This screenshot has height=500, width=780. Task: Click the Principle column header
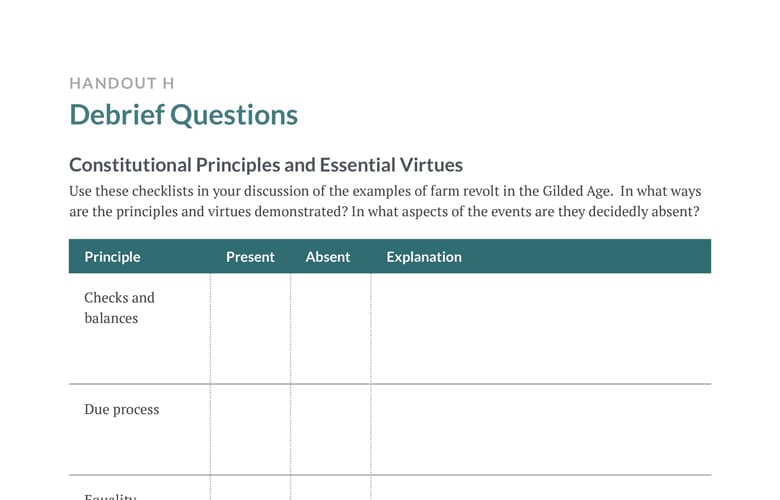[112, 257]
